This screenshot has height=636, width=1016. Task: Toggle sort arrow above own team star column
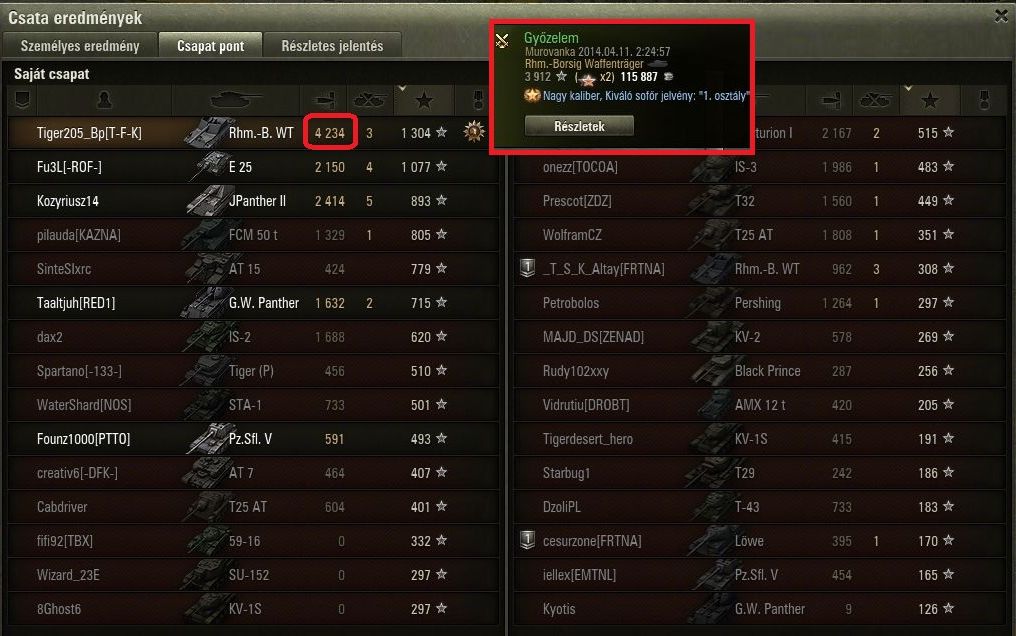click(x=402, y=88)
